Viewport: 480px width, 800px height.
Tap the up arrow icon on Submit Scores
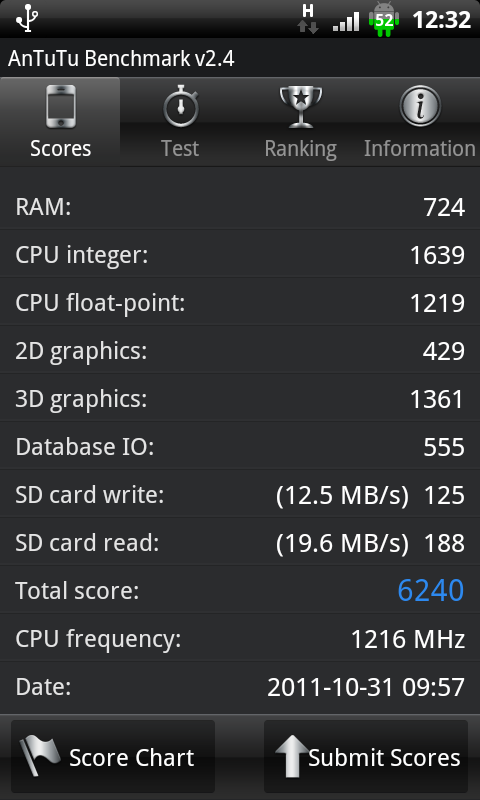point(292,756)
